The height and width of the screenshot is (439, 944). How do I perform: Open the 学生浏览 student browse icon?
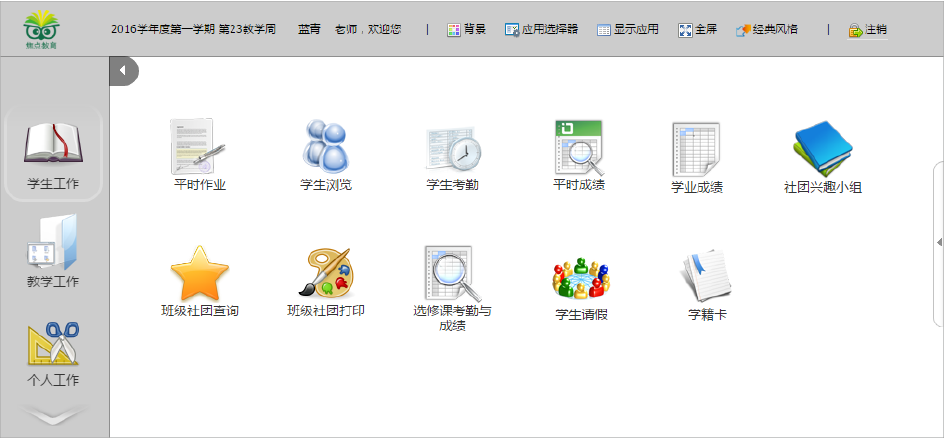pos(326,148)
